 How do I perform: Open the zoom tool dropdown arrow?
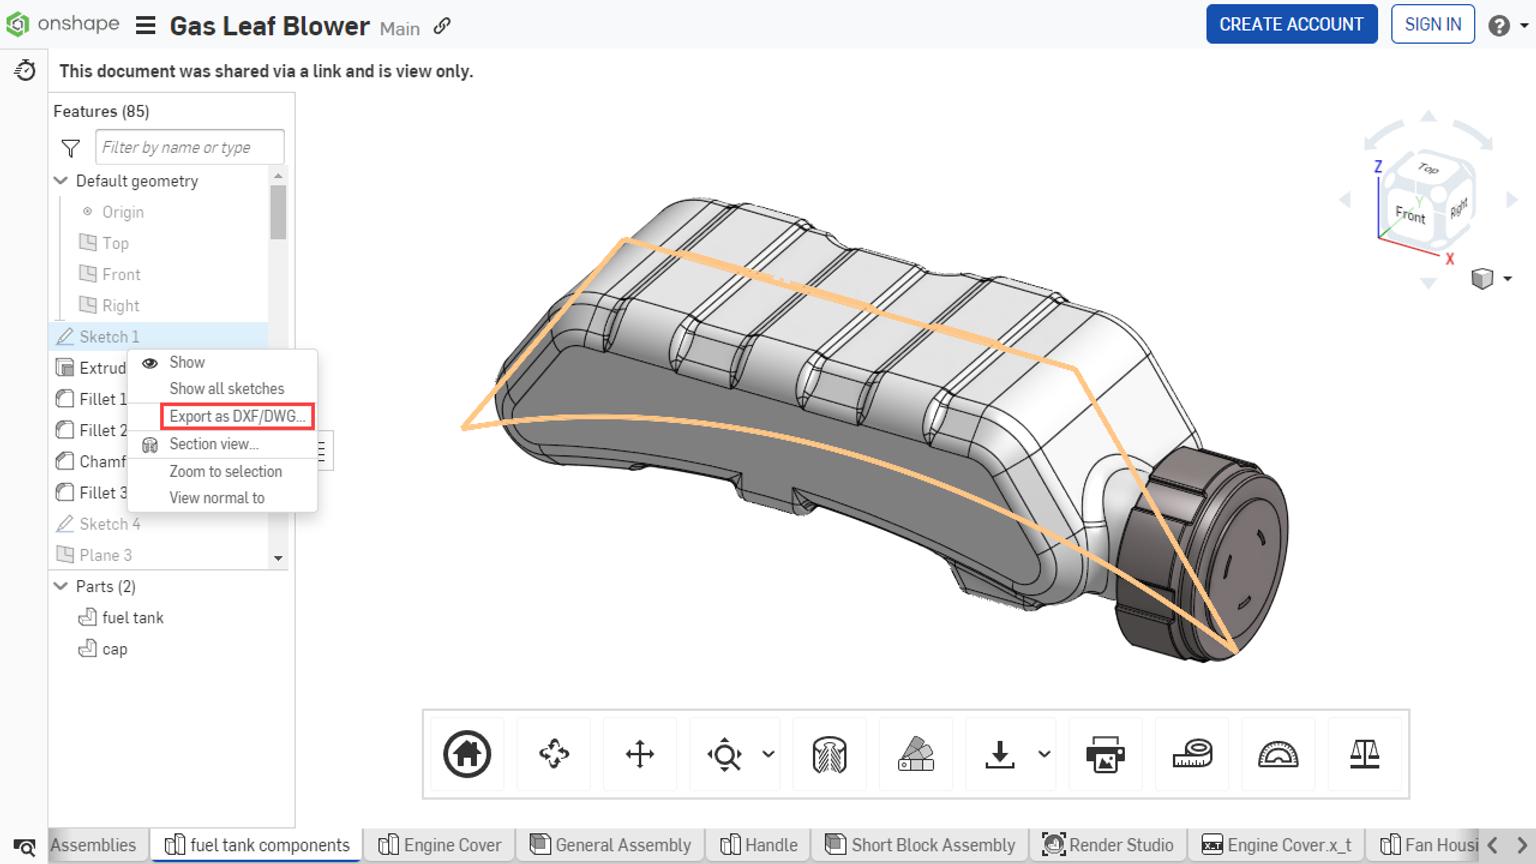(x=766, y=754)
